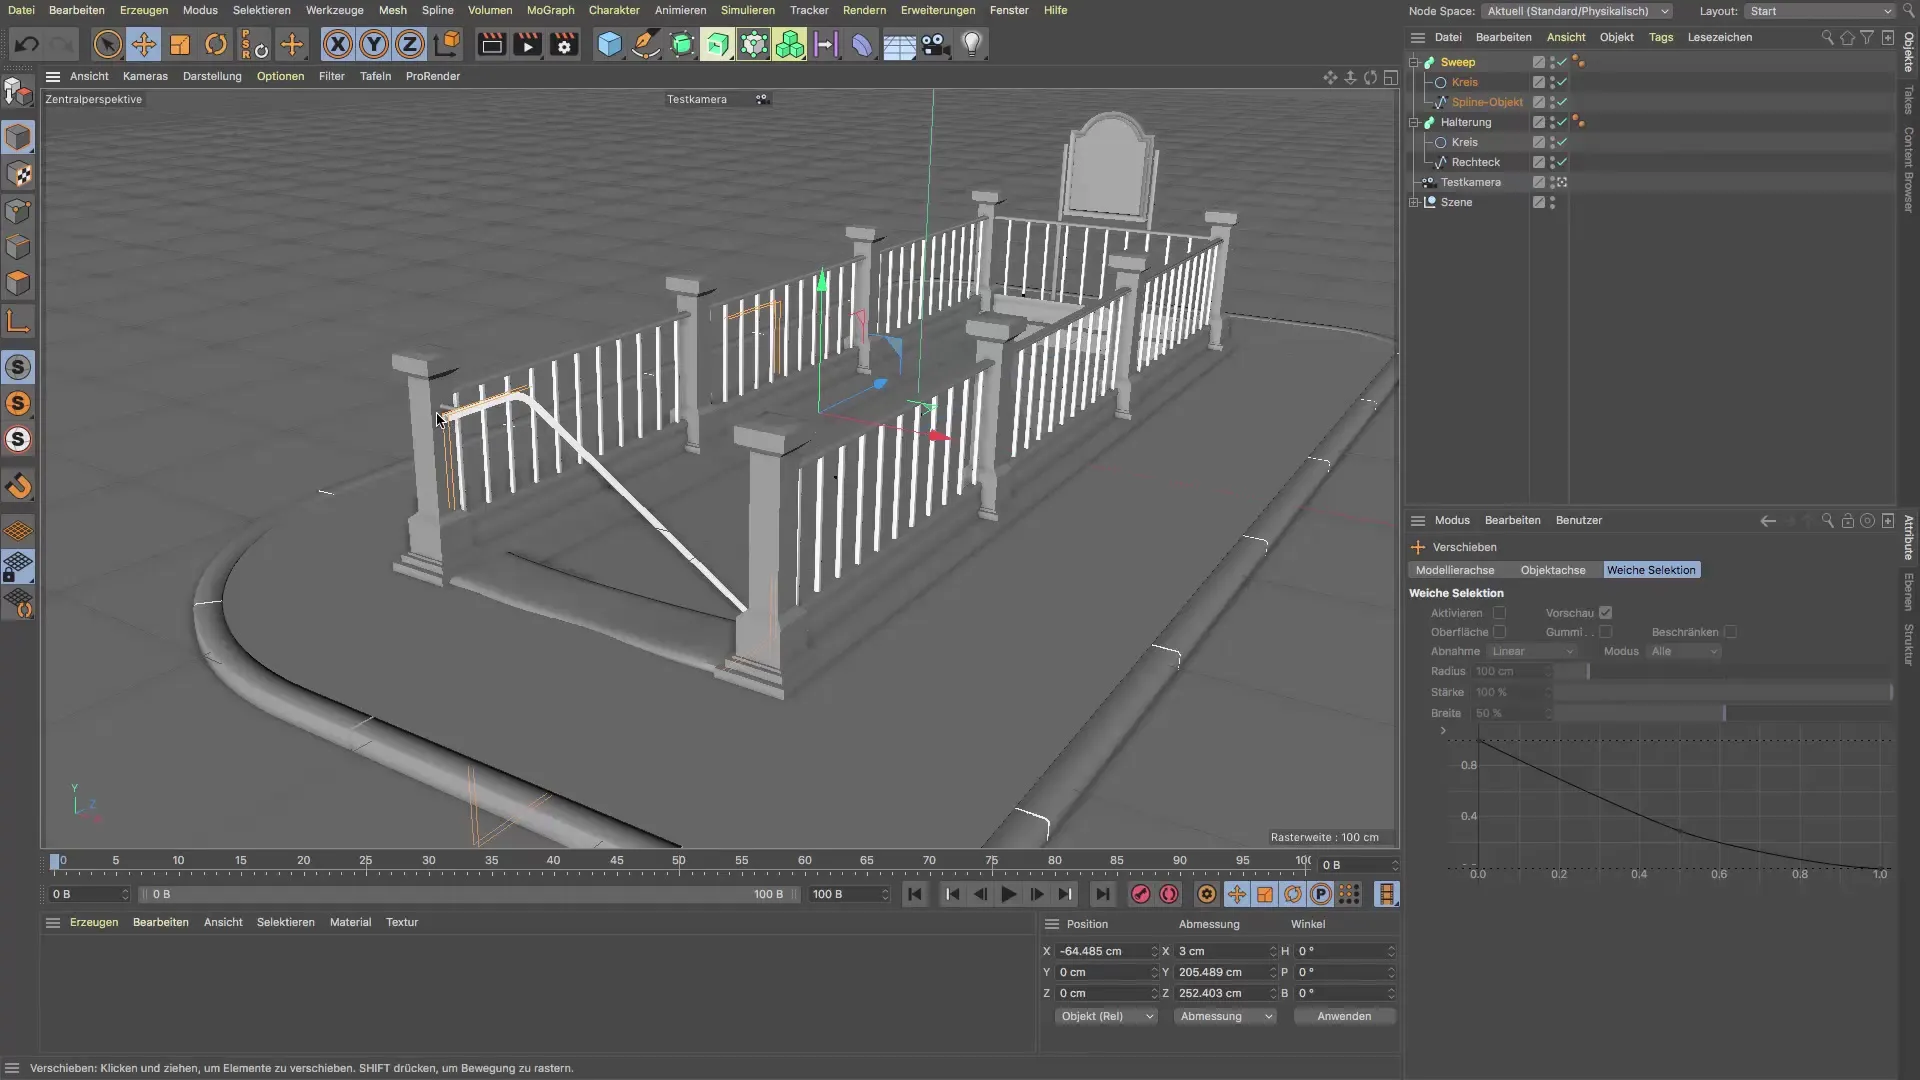Viewport: 1920px width, 1080px height.
Task: Open the Rendern menu
Action: (864, 10)
